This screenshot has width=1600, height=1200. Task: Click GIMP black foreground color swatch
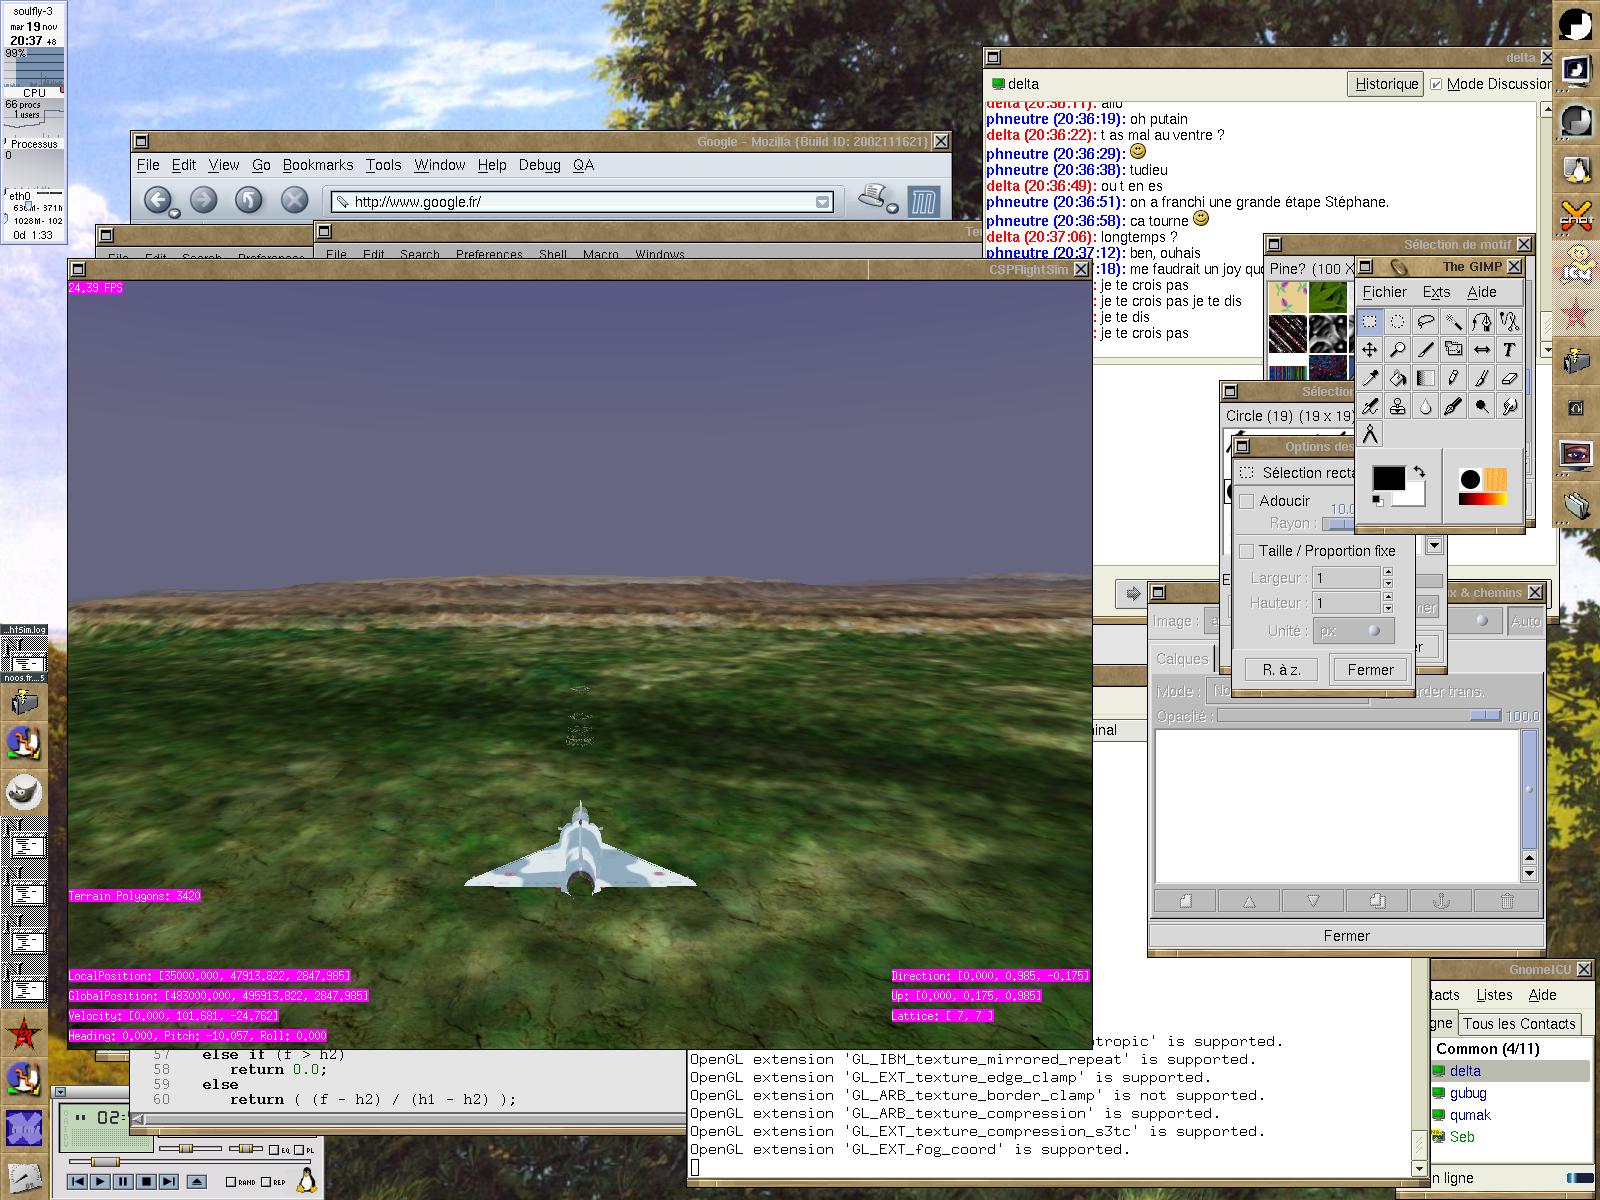coord(1388,478)
